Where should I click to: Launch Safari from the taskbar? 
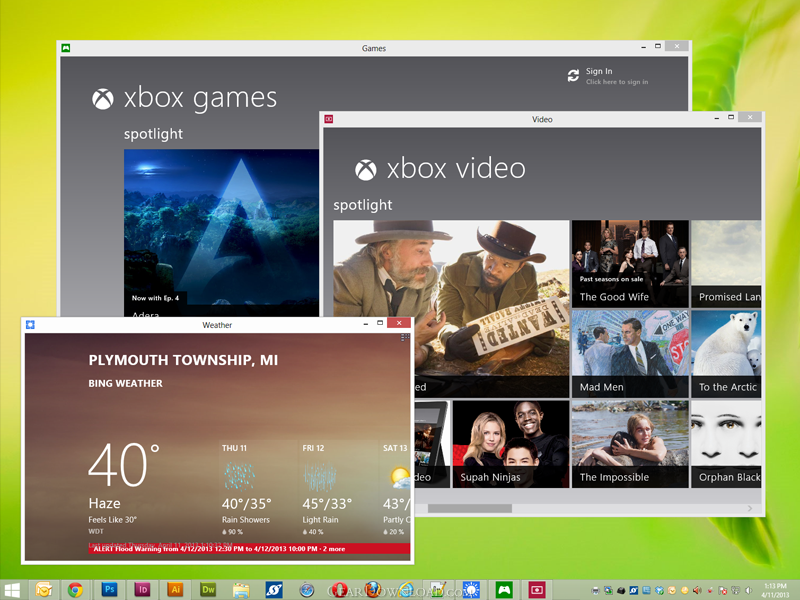pos(307,590)
